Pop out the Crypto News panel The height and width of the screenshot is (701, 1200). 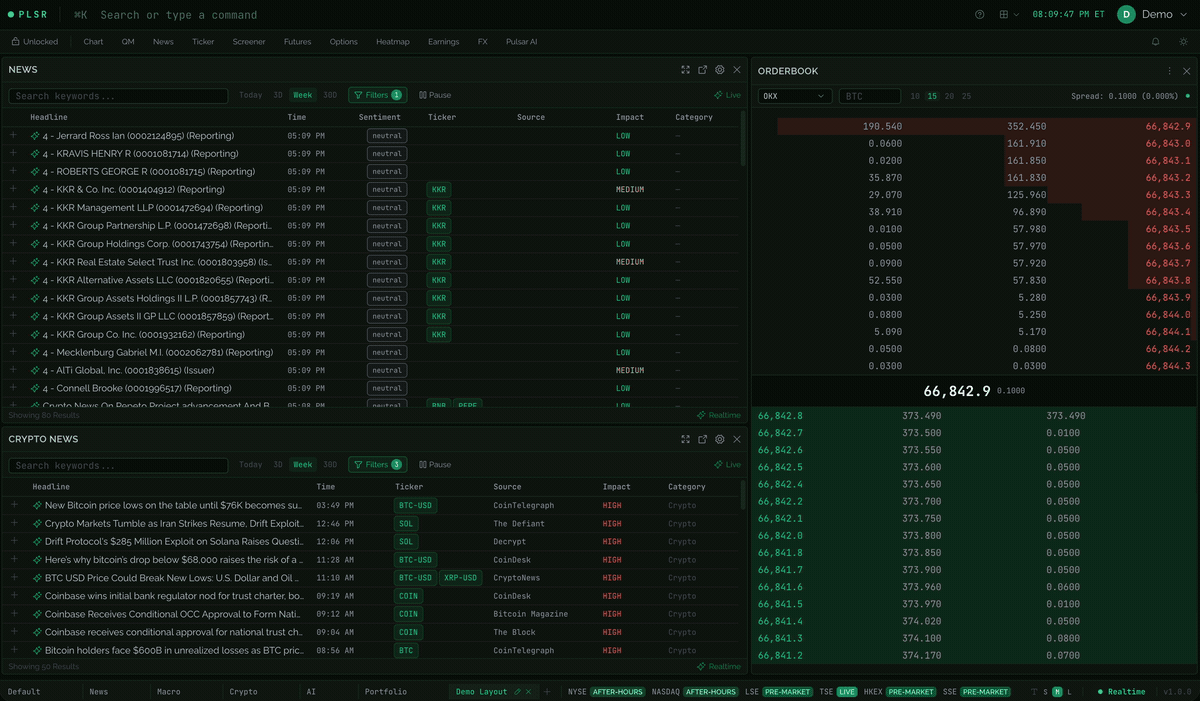(x=702, y=439)
